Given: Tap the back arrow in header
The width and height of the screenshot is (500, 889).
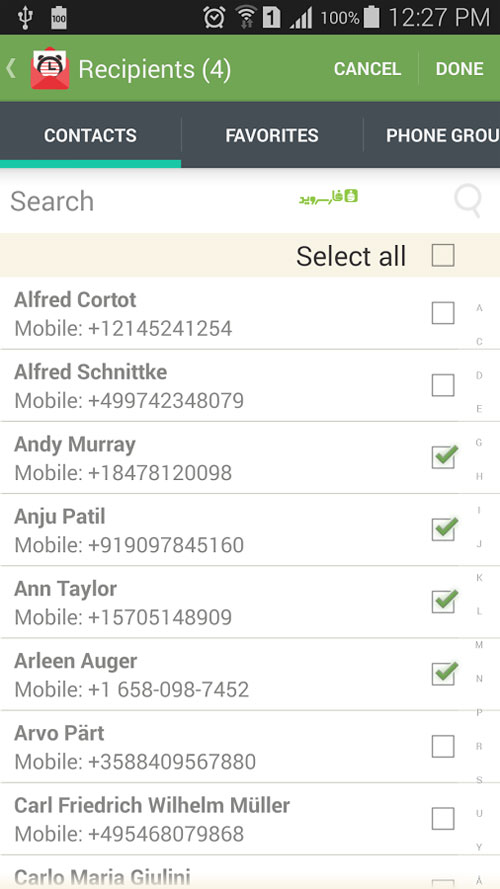Looking at the screenshot, I should pyautogui.click(x=11, y=69).
